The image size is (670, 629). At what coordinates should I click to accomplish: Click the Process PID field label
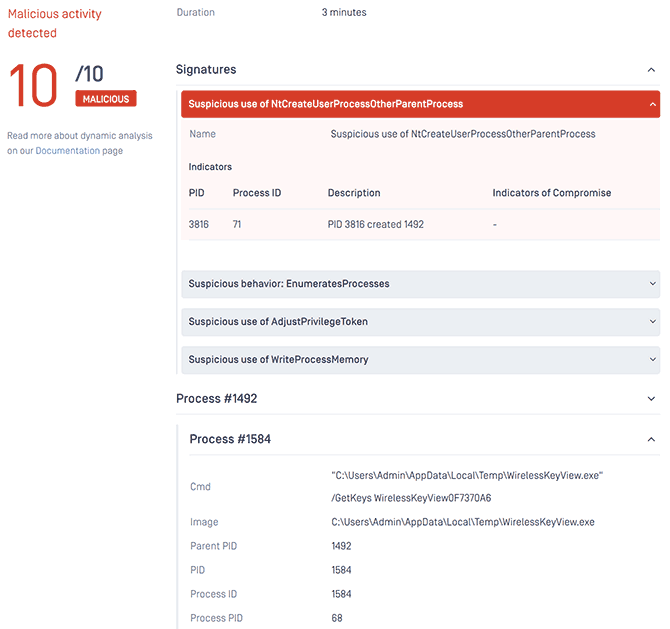click(216, 618)
